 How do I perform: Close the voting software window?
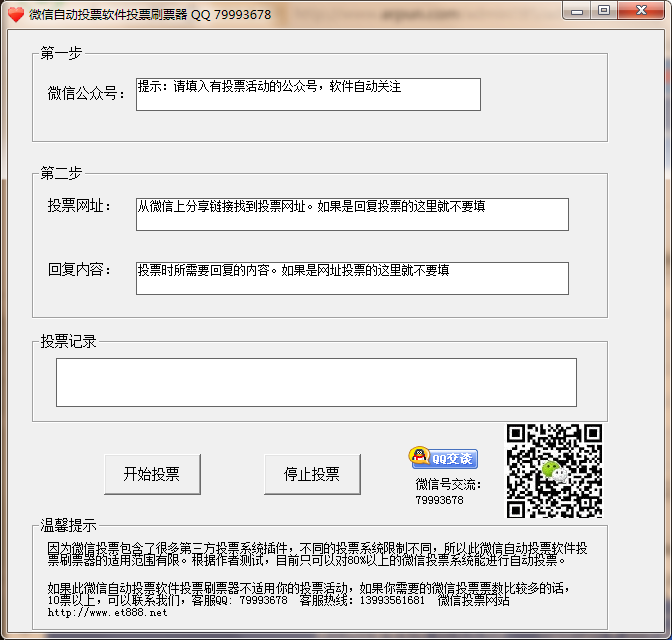[x=641, y=10]
